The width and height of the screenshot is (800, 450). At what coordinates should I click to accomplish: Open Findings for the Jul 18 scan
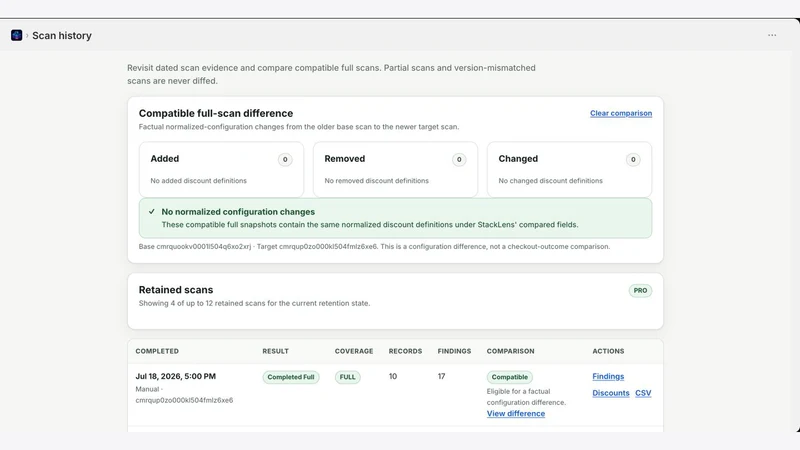pyautogui.click(x=608, y=377)
